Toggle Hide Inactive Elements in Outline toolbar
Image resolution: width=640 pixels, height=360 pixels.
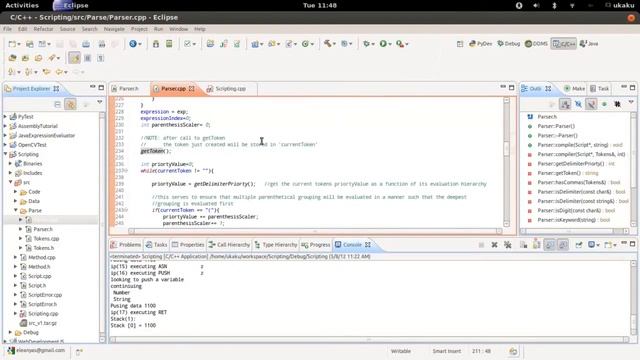tap(618, 104)
